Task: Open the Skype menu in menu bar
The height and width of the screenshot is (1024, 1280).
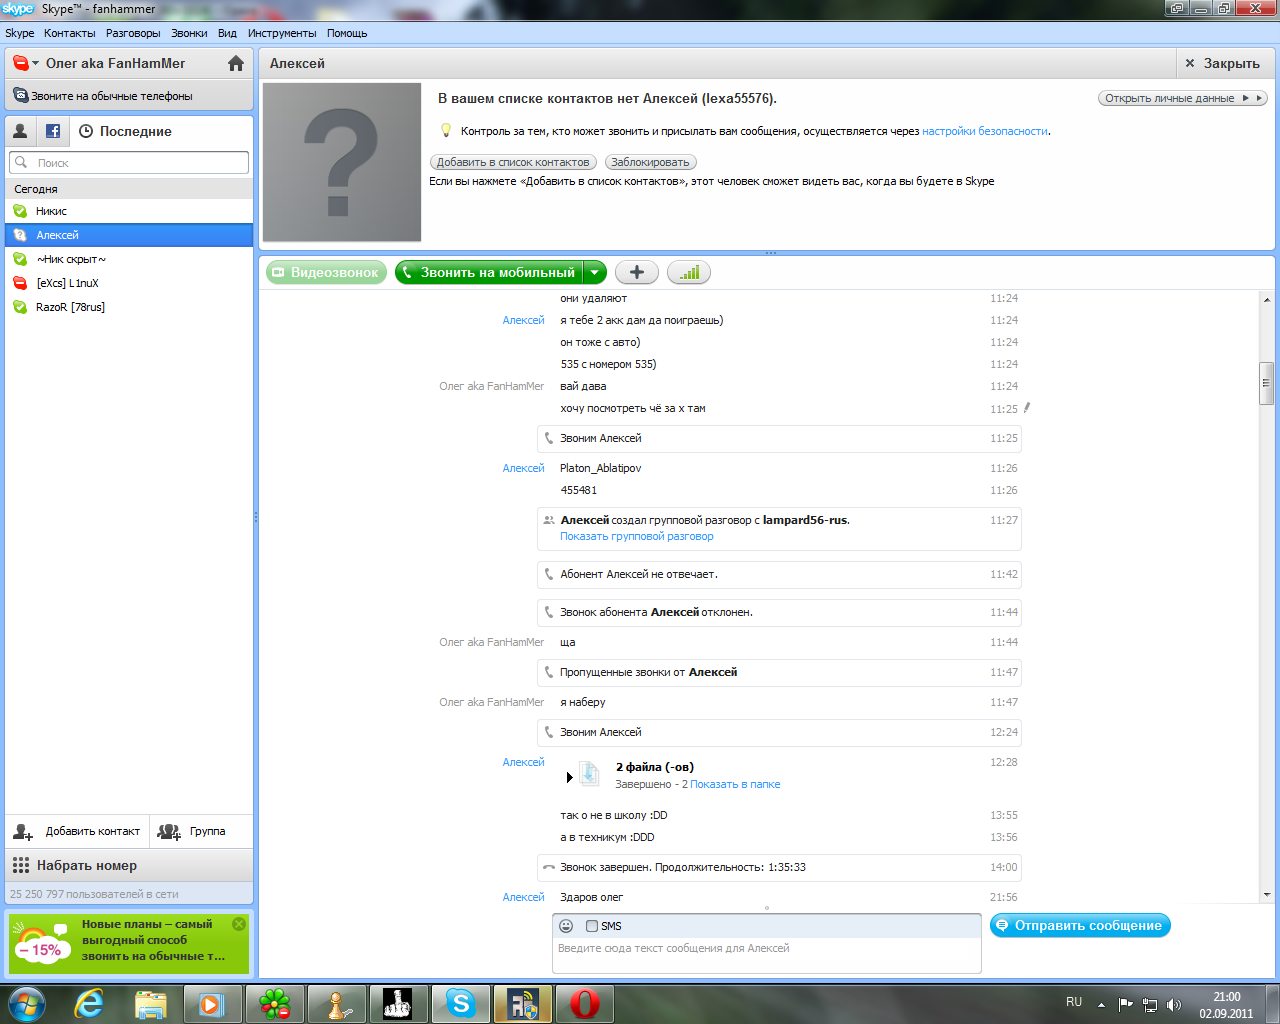Action: click(x=20, y=33)
